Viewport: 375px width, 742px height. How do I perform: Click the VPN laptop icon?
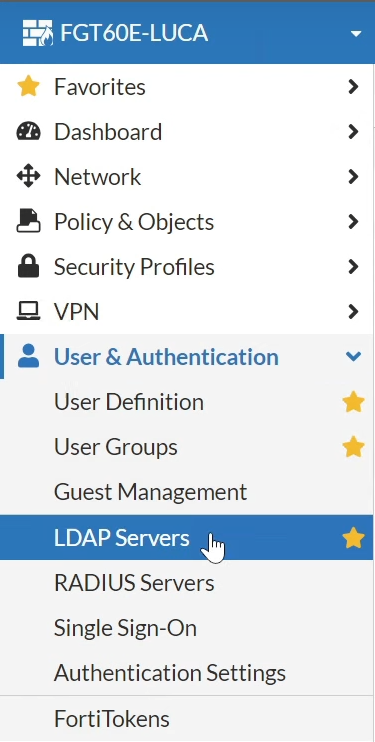tap(28, 311)
